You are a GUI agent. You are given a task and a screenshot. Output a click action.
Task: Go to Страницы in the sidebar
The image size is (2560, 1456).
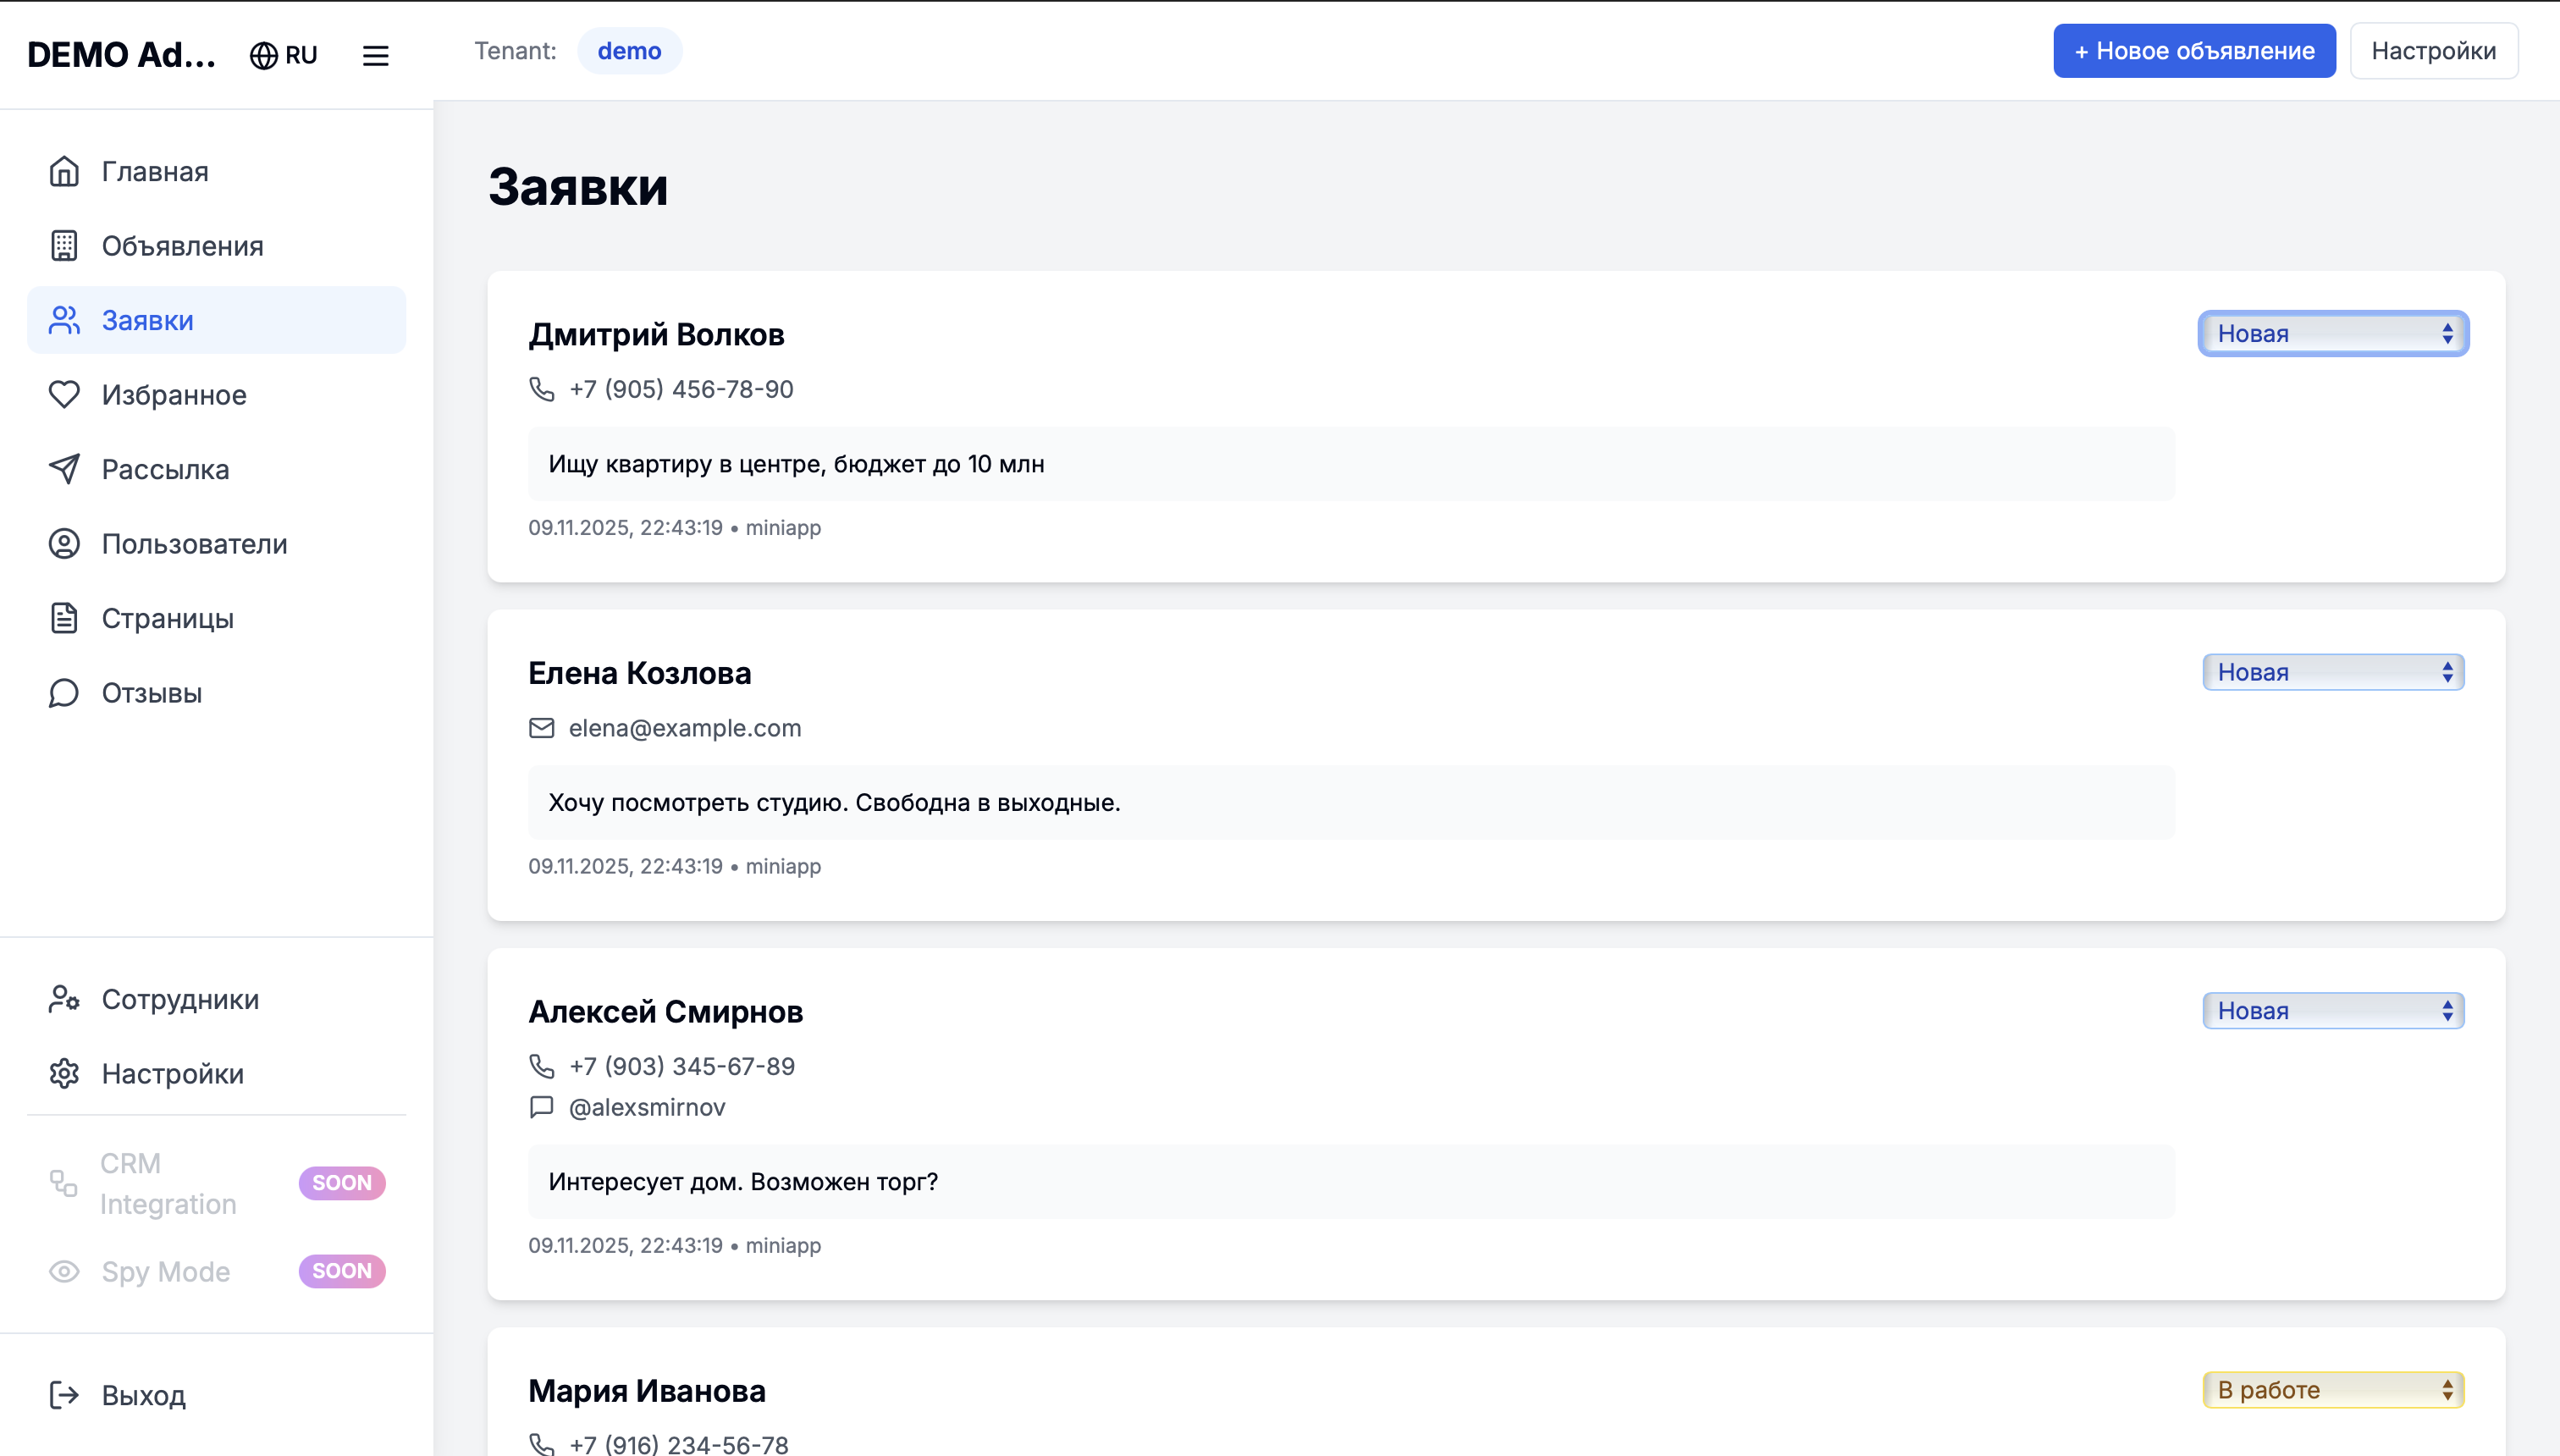(167, 618)
